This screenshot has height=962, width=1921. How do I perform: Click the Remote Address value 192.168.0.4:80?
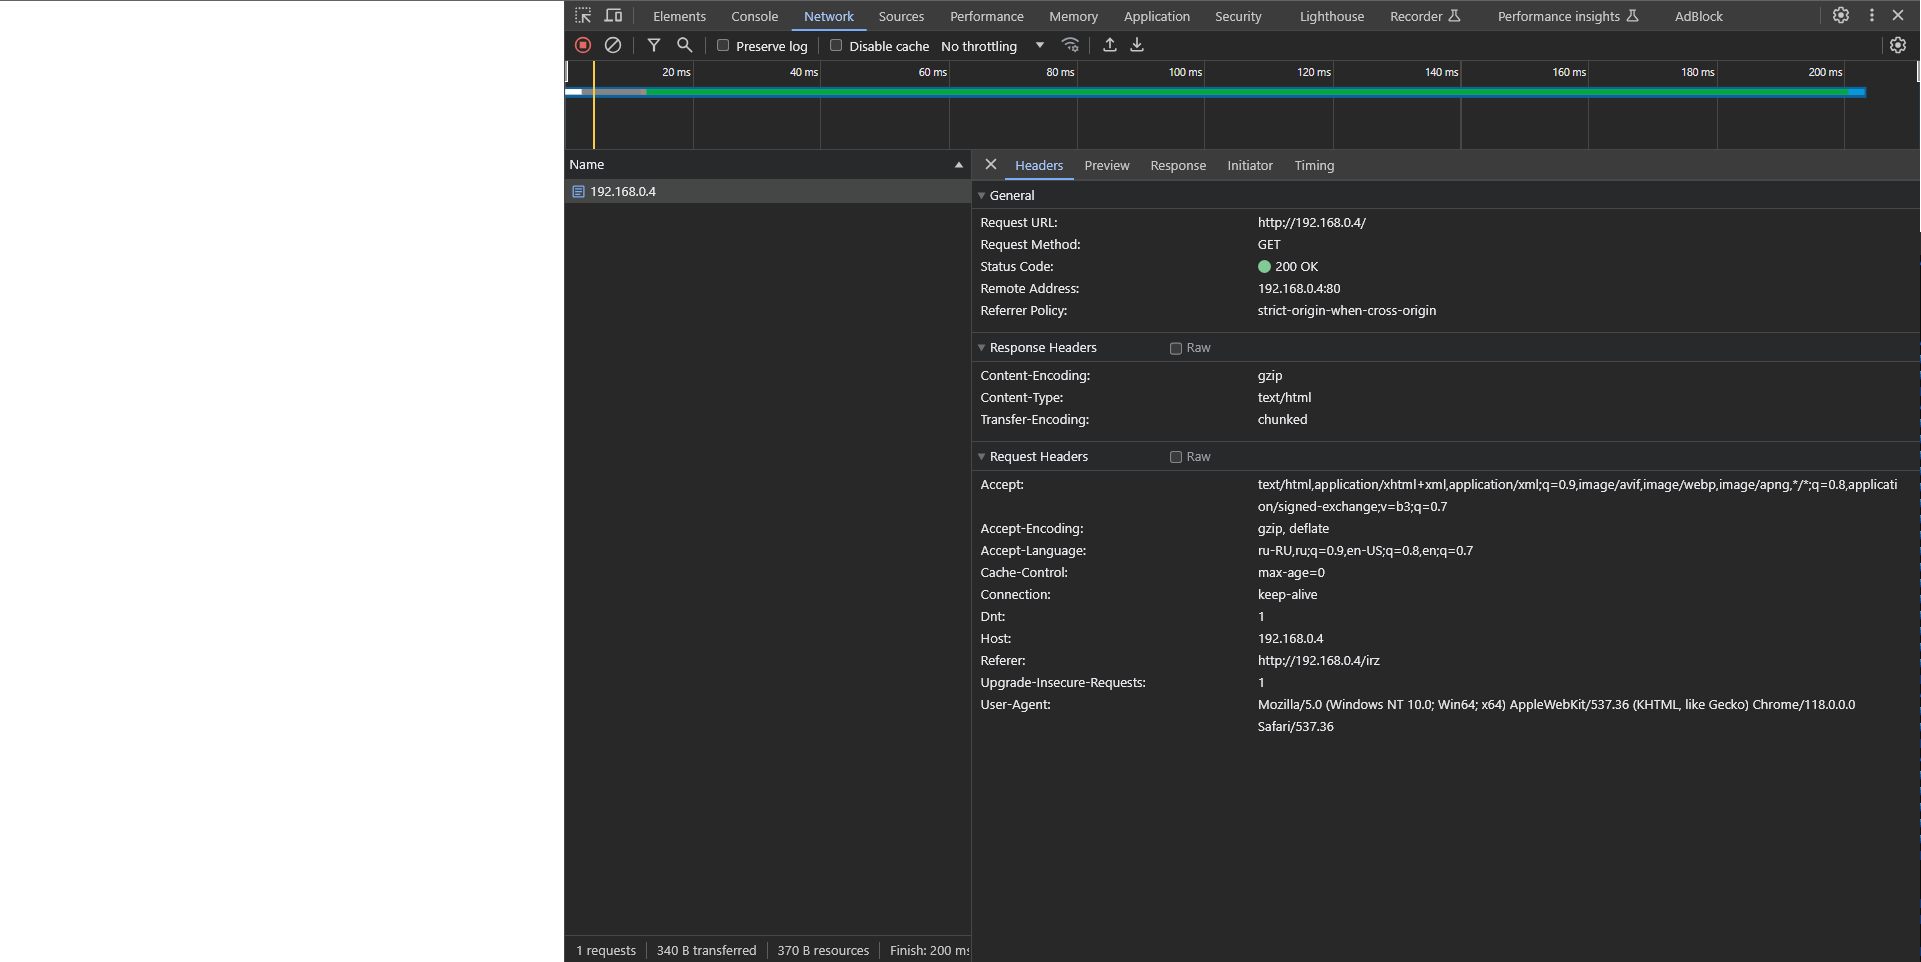[x=1298, y=288]
